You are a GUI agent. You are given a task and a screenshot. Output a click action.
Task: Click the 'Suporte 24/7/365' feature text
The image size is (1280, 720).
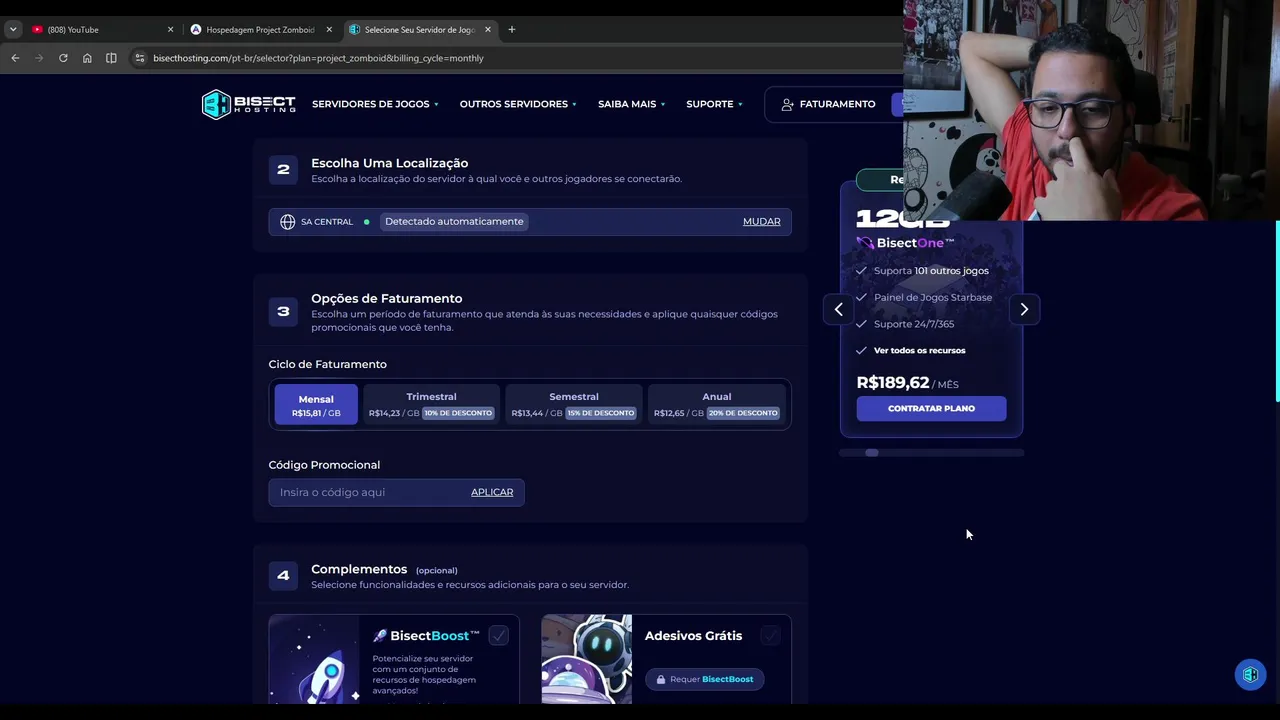[914, 324]
